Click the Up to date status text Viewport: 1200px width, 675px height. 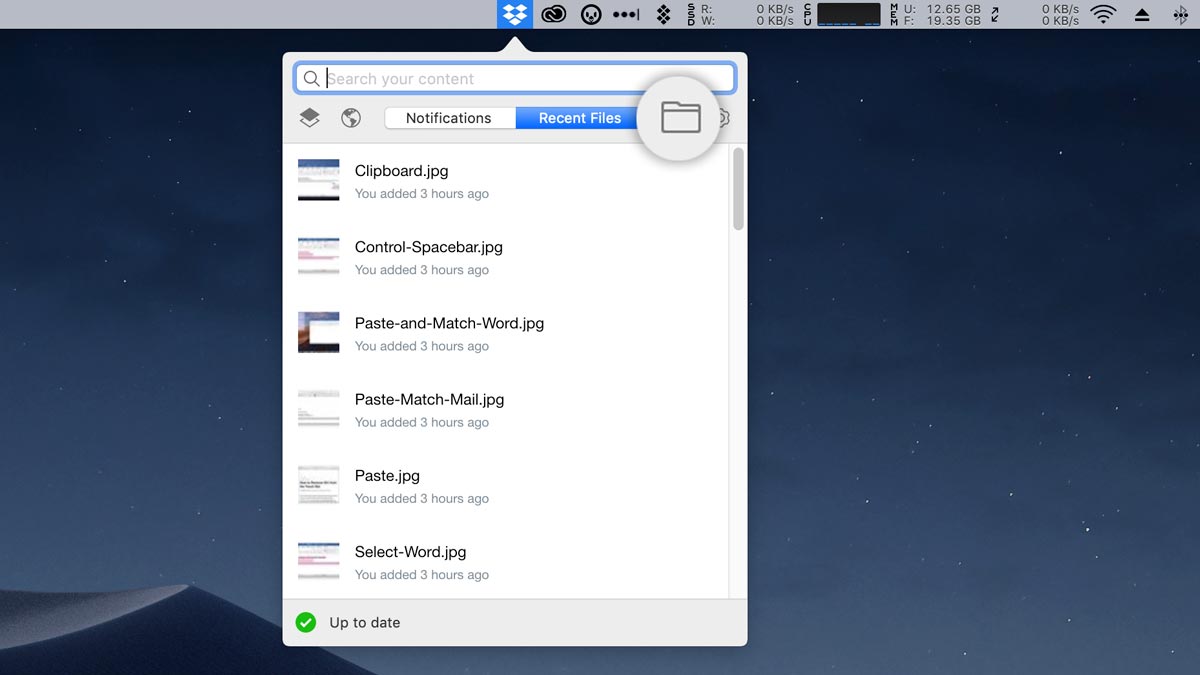(x=365, y=622)
